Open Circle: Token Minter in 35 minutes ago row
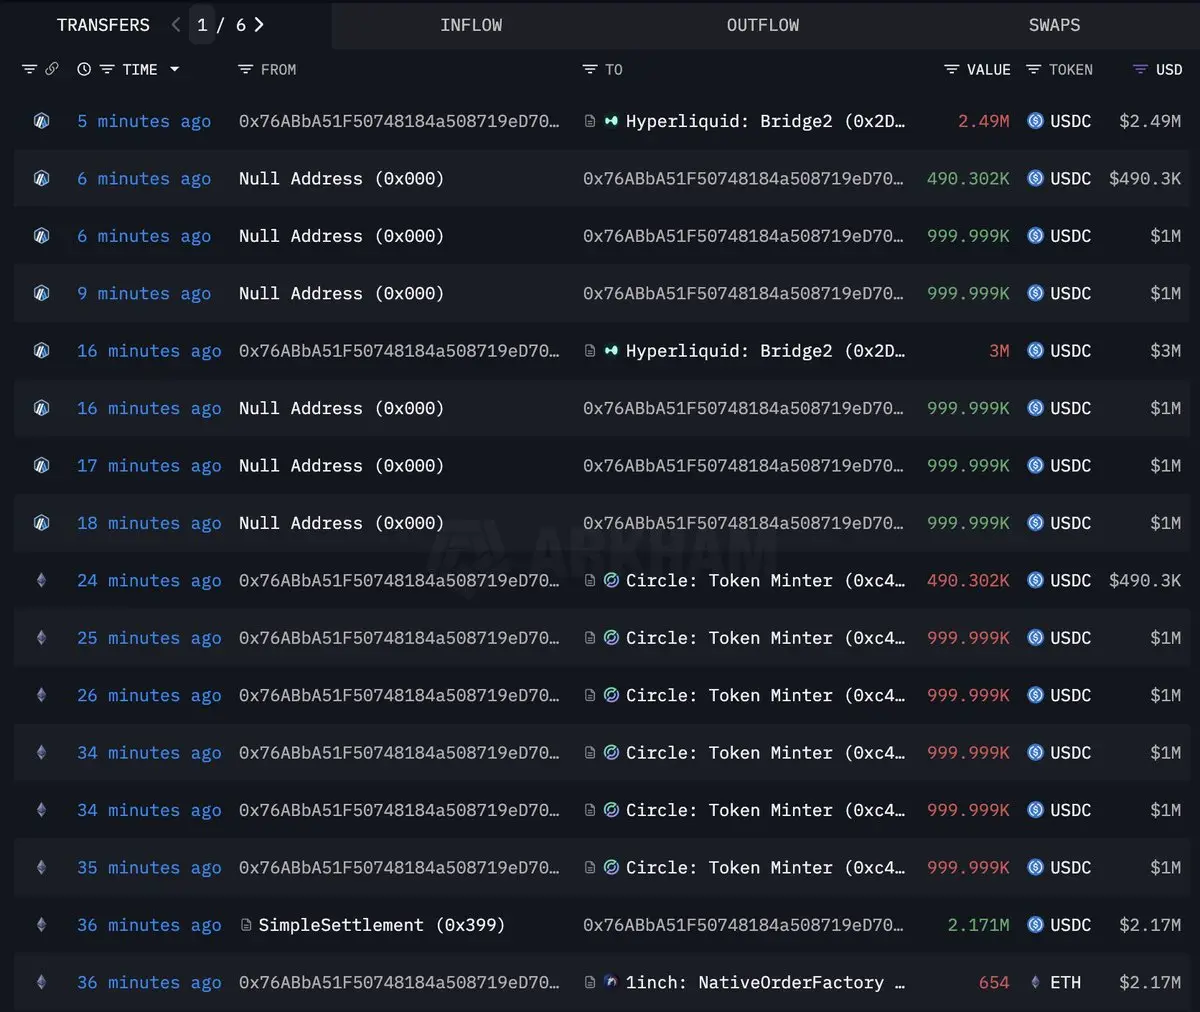Viewport: 1200px width, 1012px height. tap(765, 868)
